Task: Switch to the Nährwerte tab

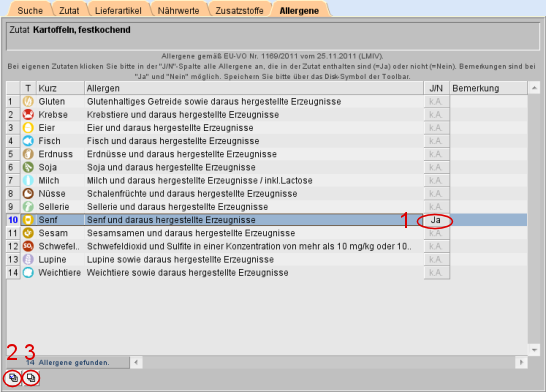Action: [178, 10]
